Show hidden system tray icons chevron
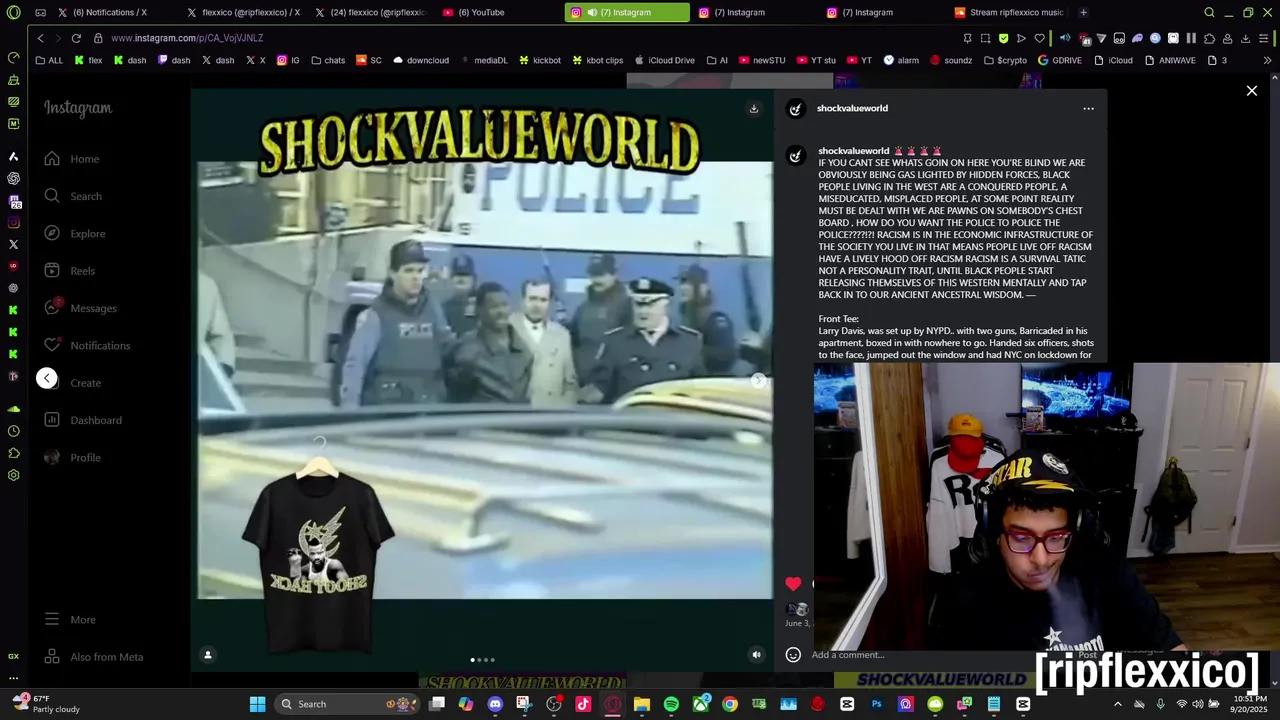The height and width of the screenshot is (720, 1280). click(1118, 704)
